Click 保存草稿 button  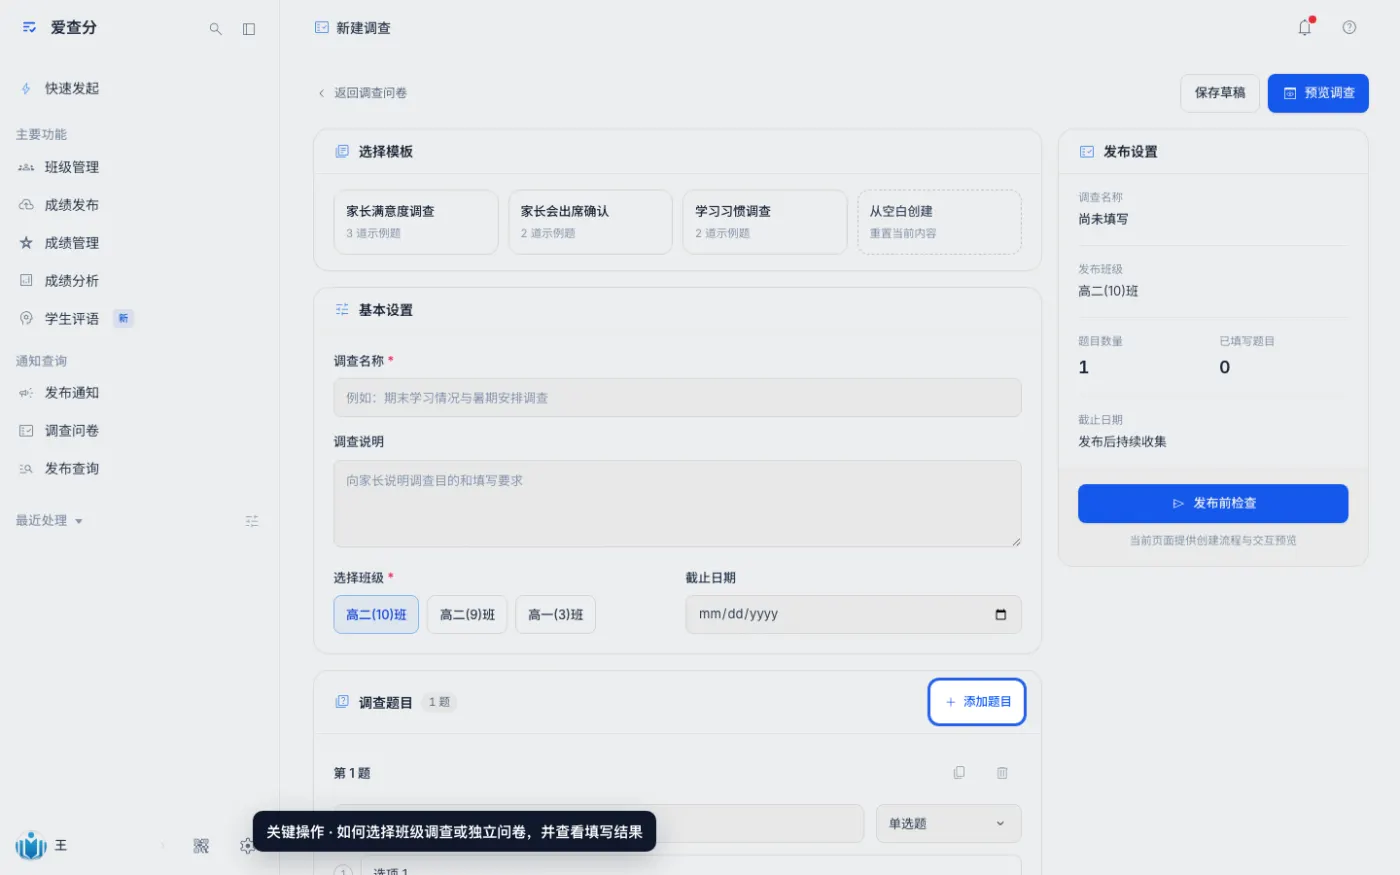pyautogui.click(x=1220, y=93)
